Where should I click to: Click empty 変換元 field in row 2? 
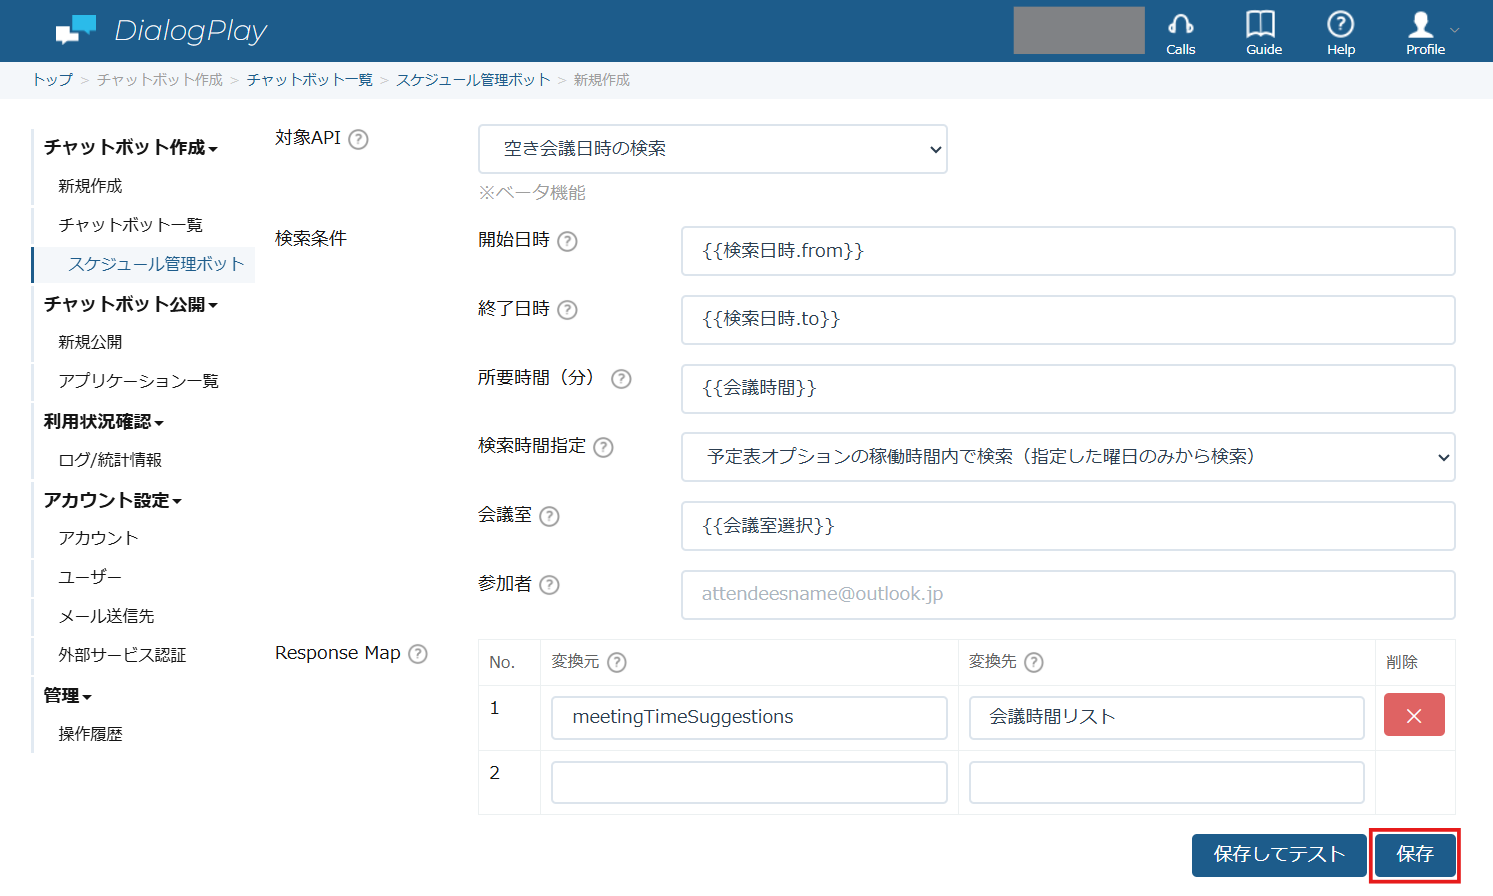pos(749,783)
